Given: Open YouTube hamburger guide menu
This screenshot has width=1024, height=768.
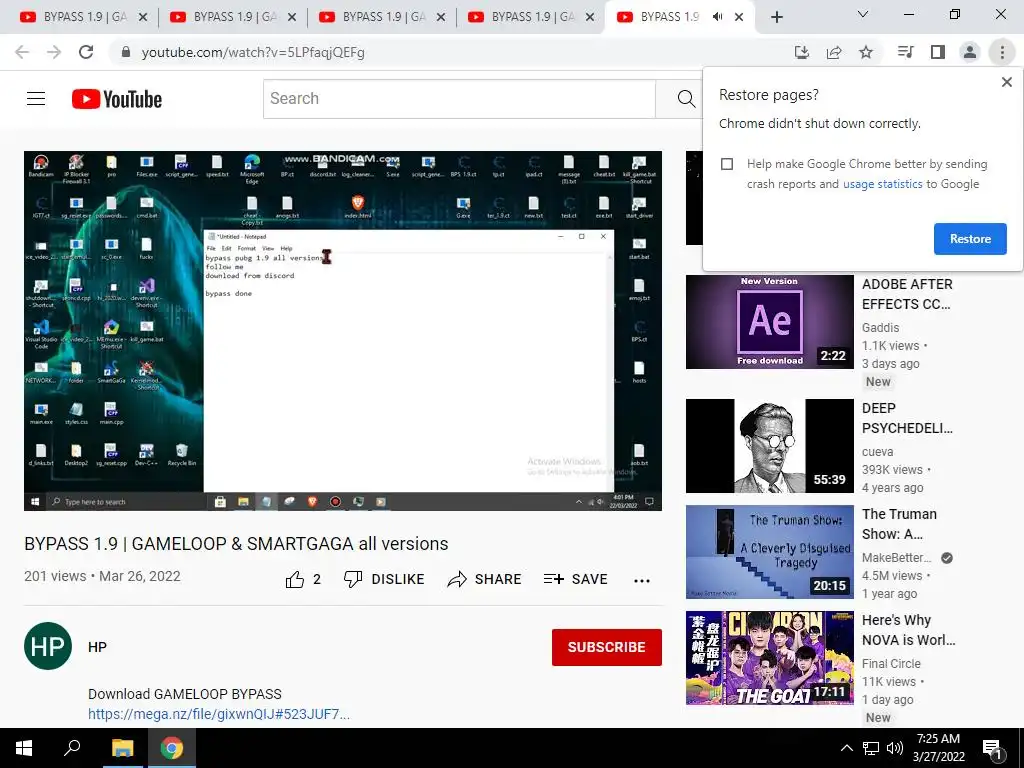Looking at the screenshot, I should point(36,99).
